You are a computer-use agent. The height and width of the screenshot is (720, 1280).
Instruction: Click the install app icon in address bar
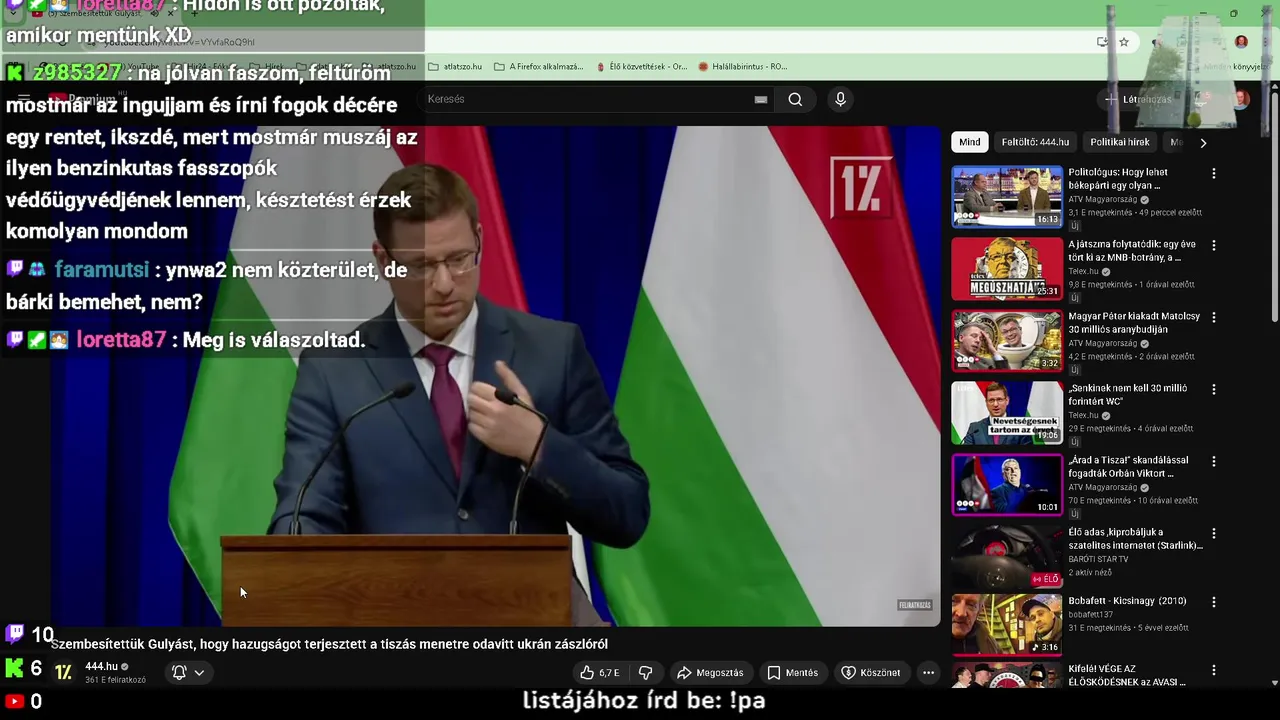click(x=1102, y=42)
